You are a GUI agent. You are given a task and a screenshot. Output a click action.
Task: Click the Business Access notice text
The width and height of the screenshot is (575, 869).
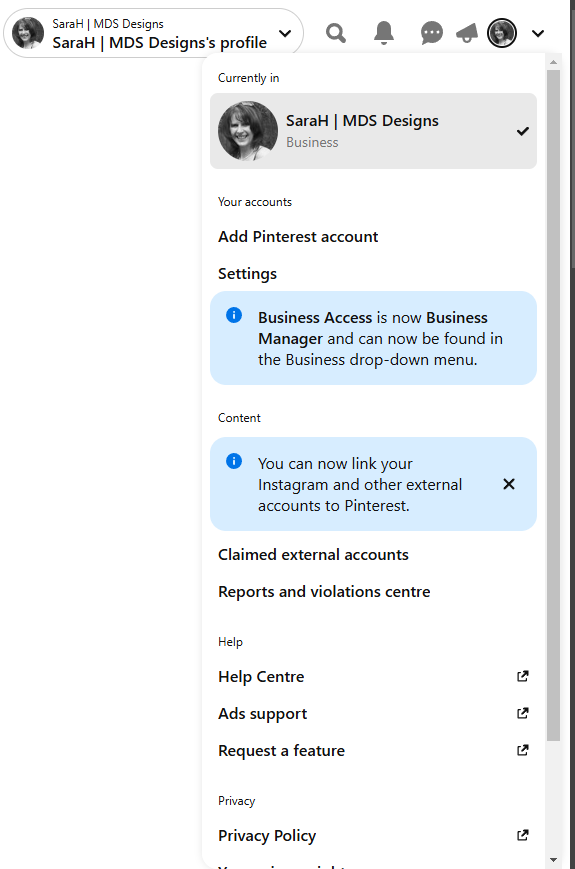[x=381, y=339]
